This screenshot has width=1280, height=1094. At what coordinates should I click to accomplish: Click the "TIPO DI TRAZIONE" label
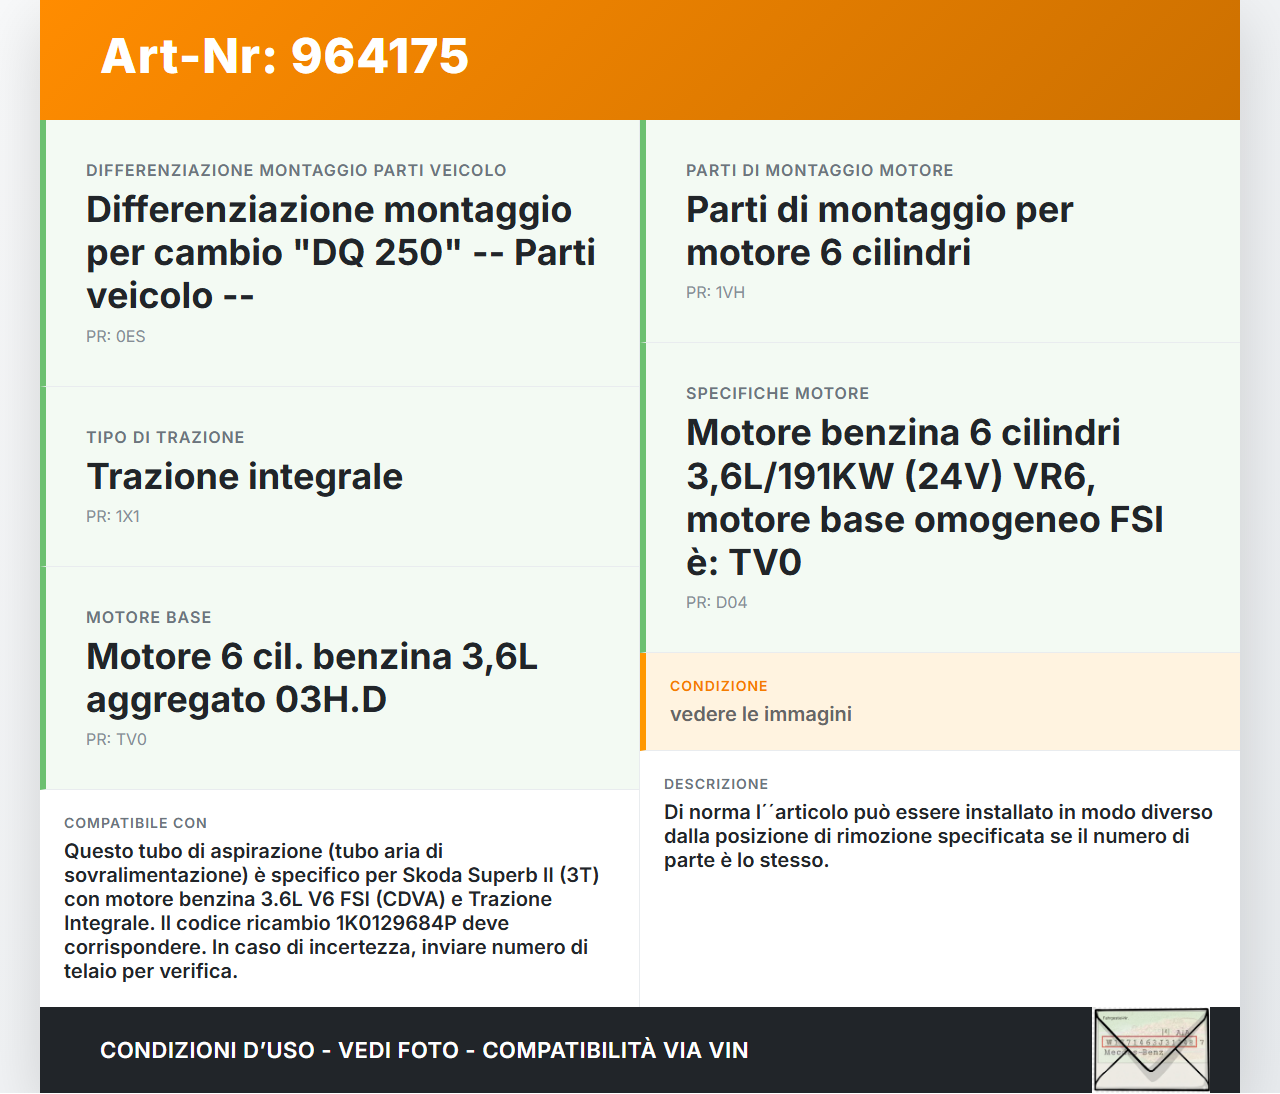click(165, 437)
